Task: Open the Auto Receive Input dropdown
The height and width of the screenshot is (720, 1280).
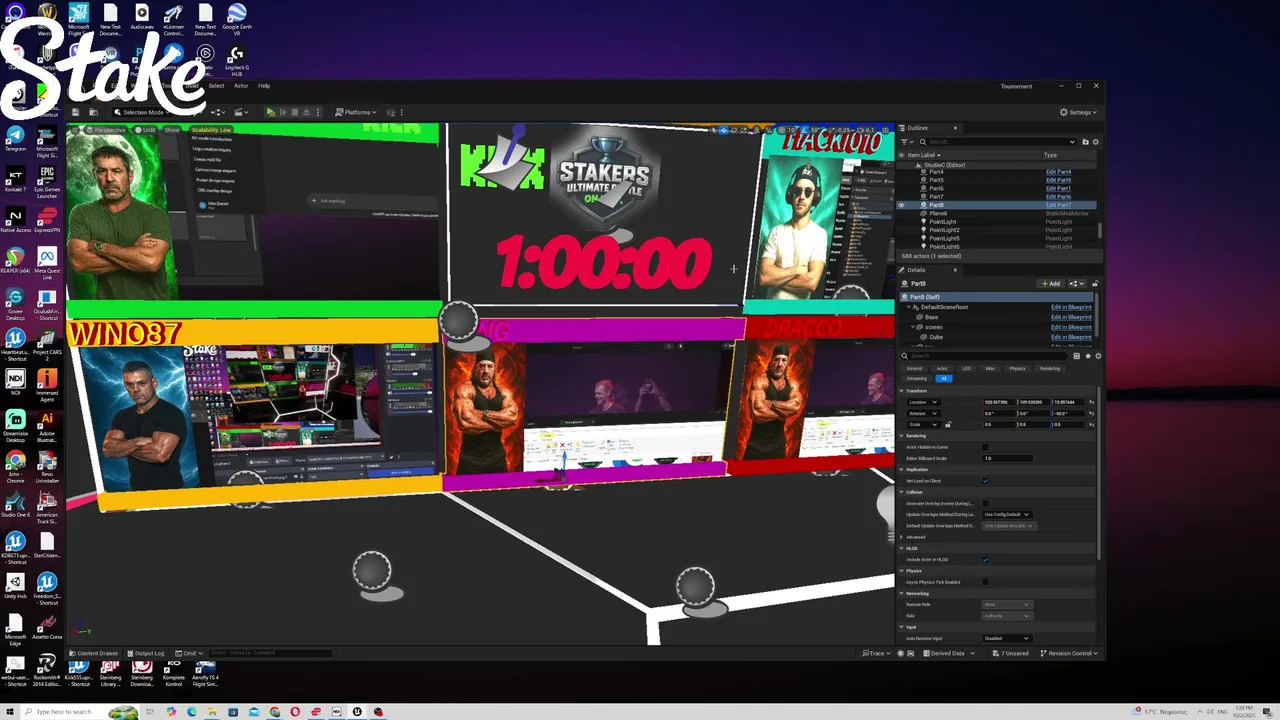Action: [1007, 638]
